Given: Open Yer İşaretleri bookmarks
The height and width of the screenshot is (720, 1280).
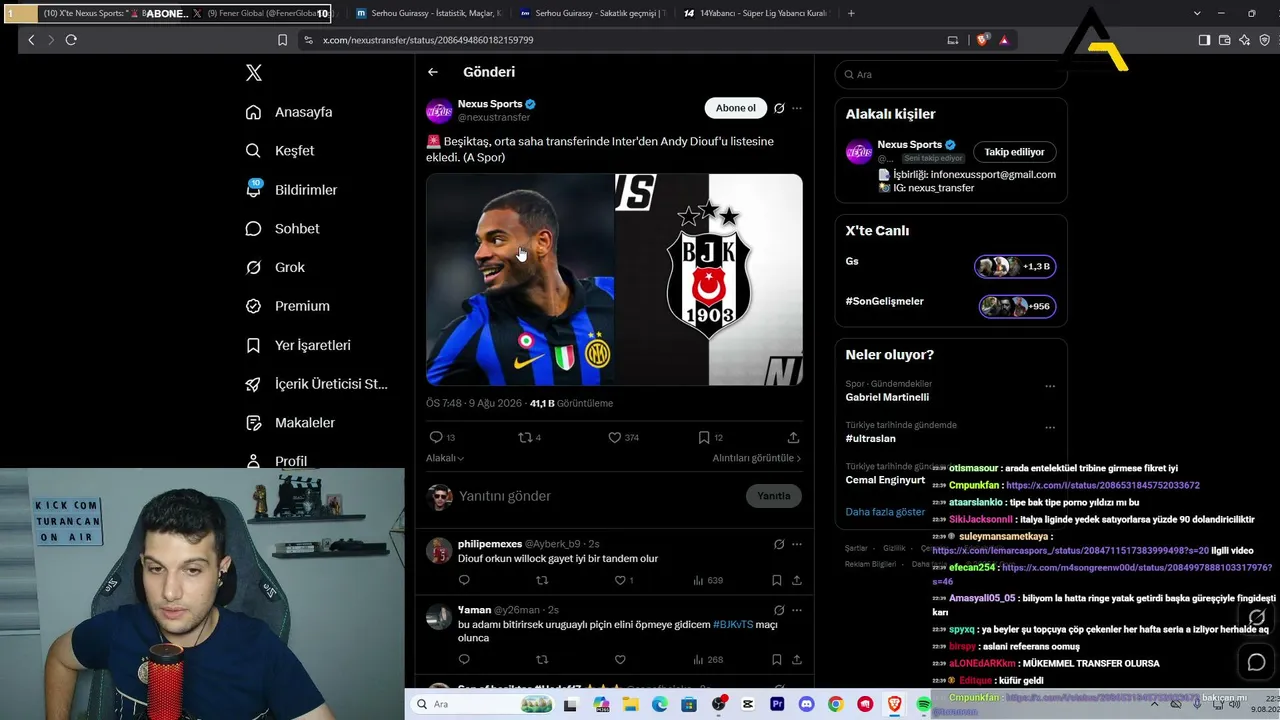Looking at the screenshot, I should pyautogui.click(x=298, y=345).
